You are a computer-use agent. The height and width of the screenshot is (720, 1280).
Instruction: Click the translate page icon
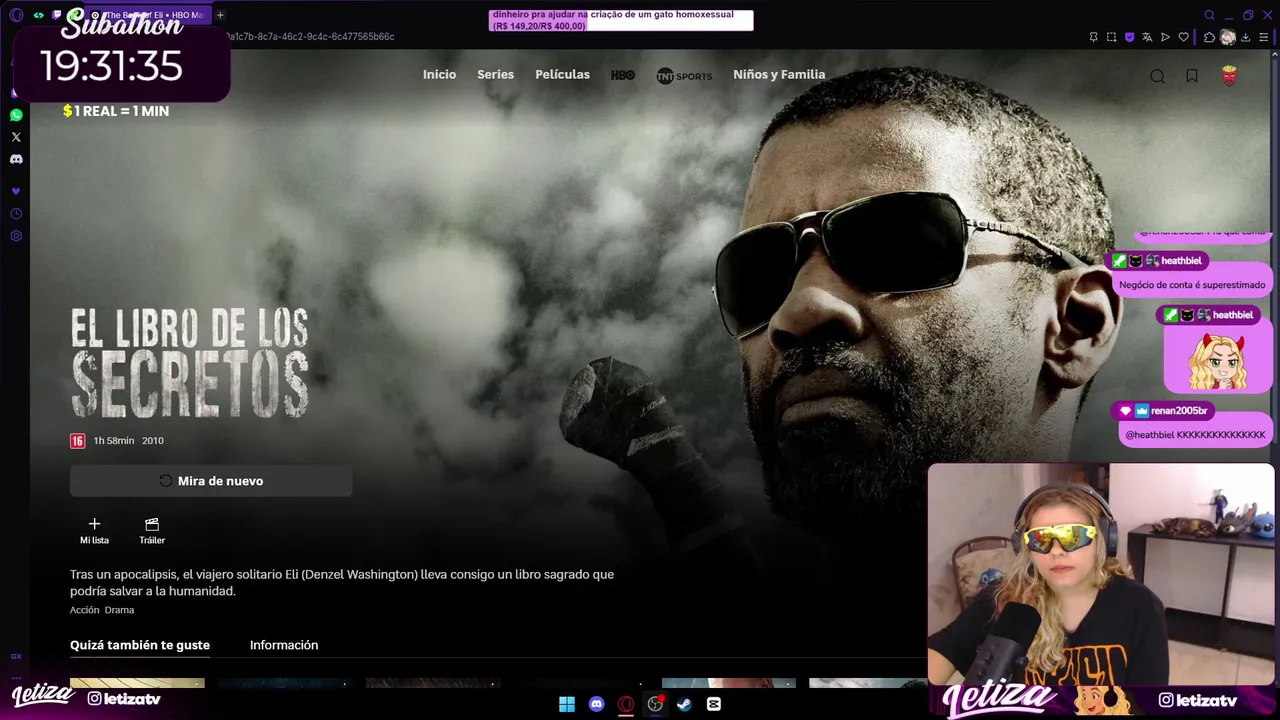coord(1147,37)
